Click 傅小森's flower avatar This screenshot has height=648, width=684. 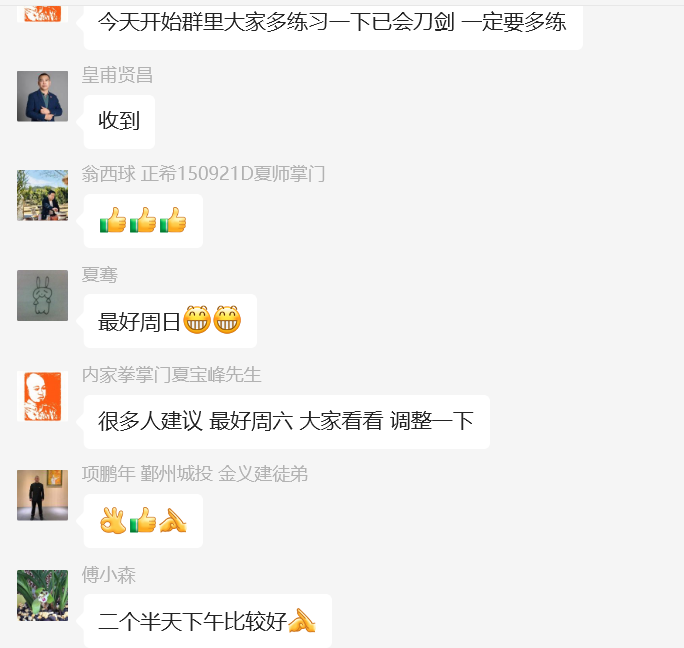42,595
